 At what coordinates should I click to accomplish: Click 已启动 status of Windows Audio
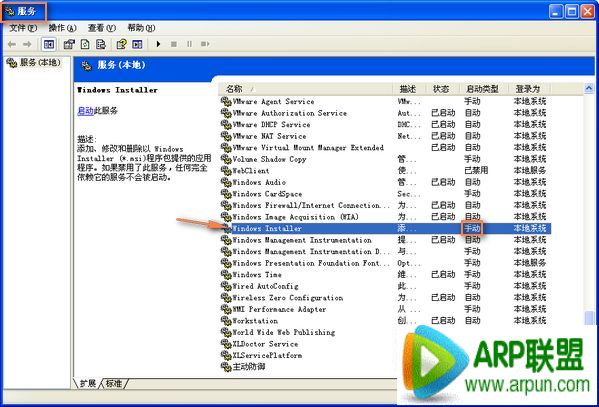click(443, 182)
